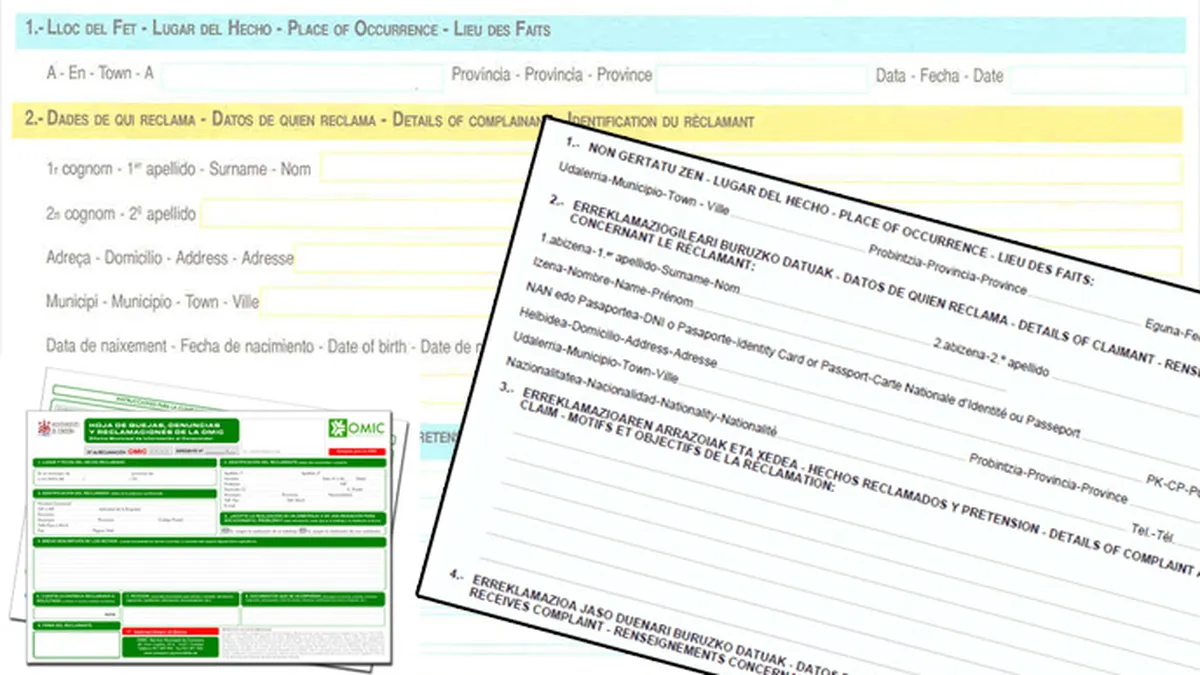Click the 'A - En - Town - A' field

click(302, 76)
